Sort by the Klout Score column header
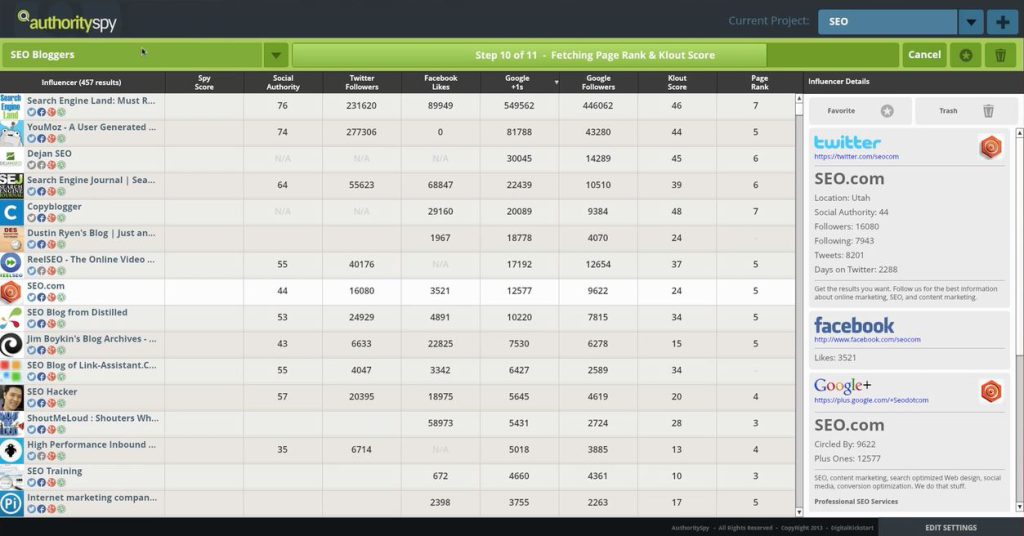 click(x=677, y=82)
